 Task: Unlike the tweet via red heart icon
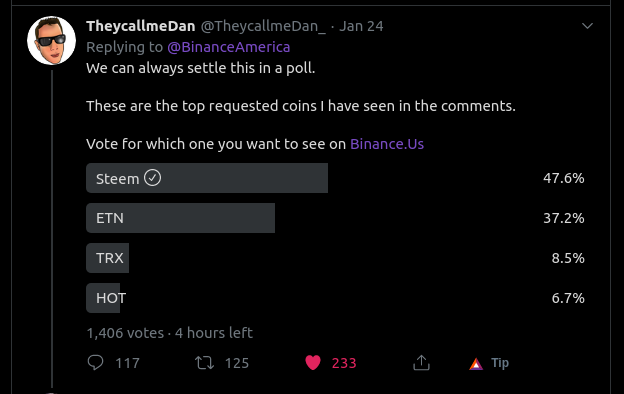point(313,363)
